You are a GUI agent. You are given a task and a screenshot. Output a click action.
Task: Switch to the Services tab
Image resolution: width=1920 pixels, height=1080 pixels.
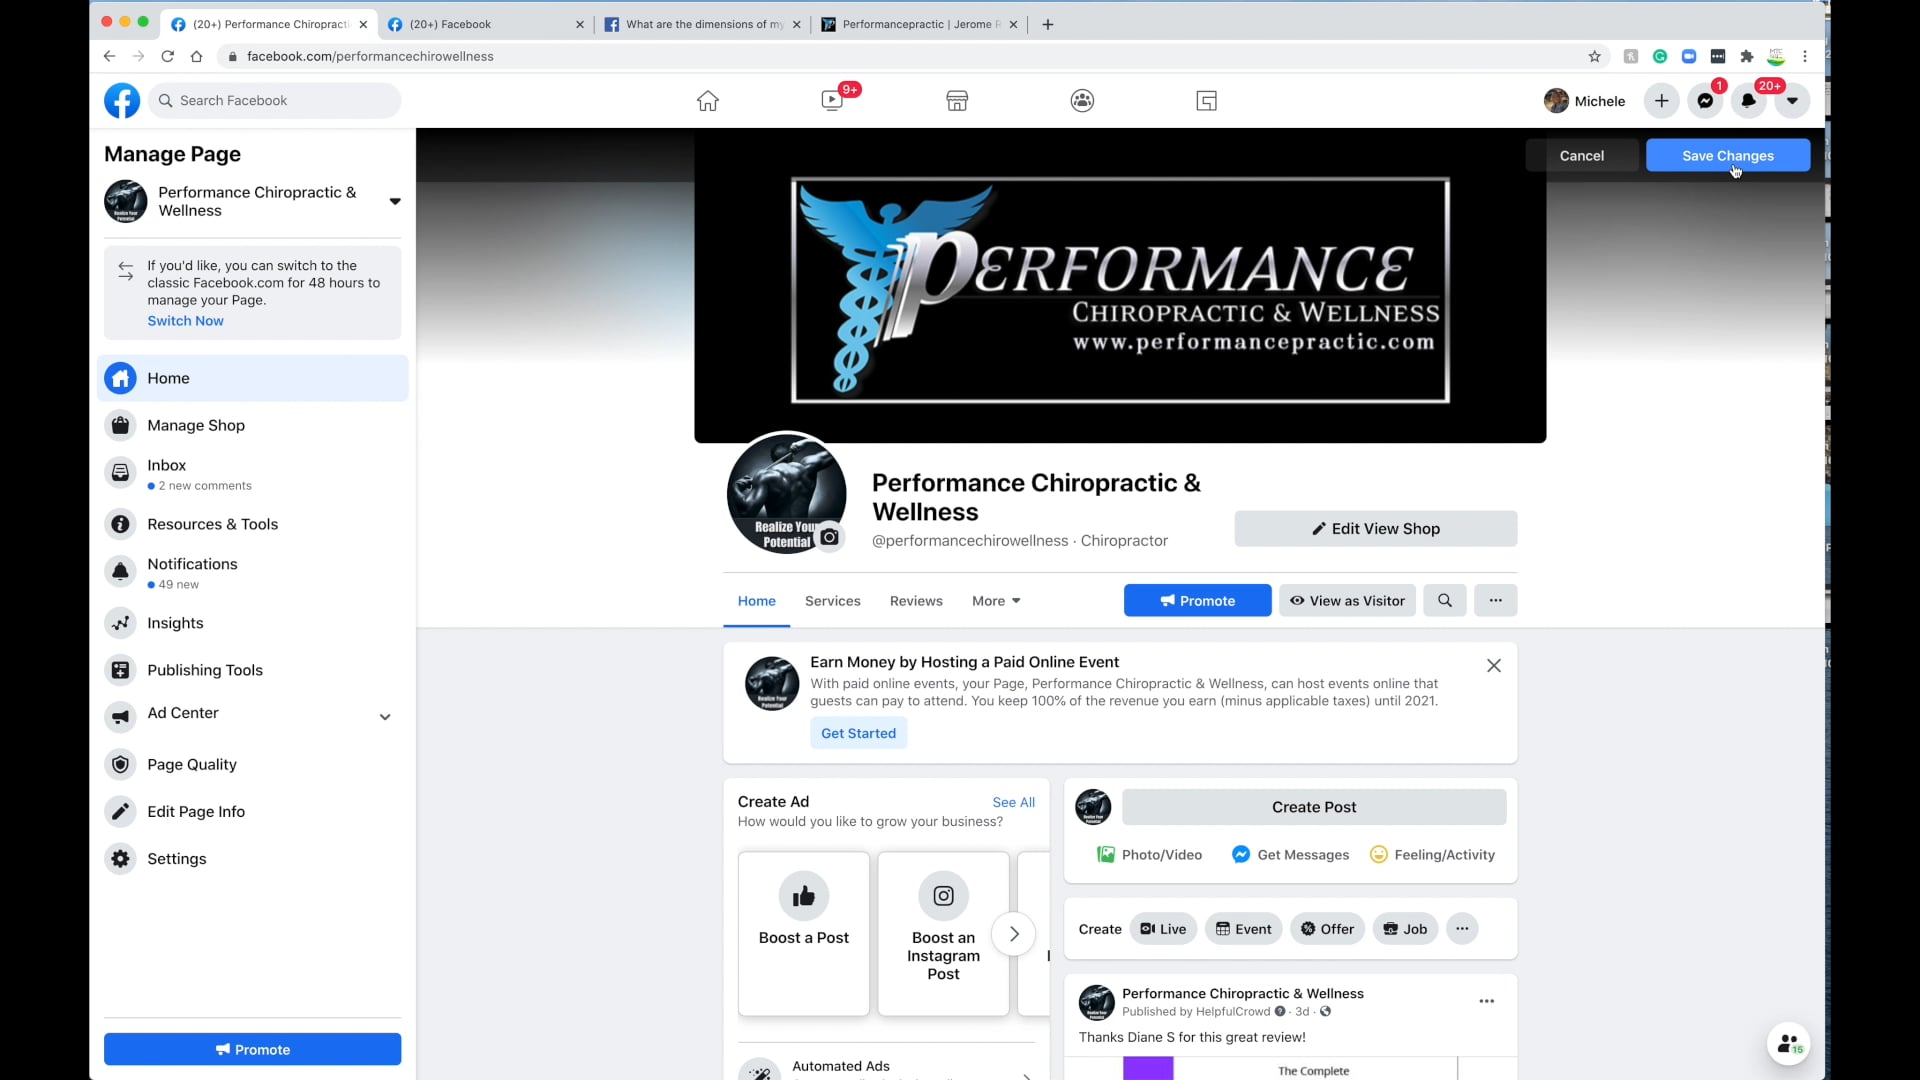(x=833, y=600)
